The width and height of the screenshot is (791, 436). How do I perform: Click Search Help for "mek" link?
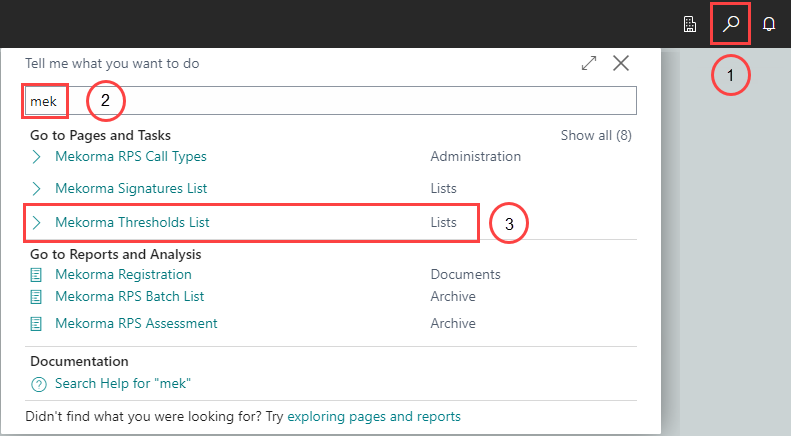[121, 385]
